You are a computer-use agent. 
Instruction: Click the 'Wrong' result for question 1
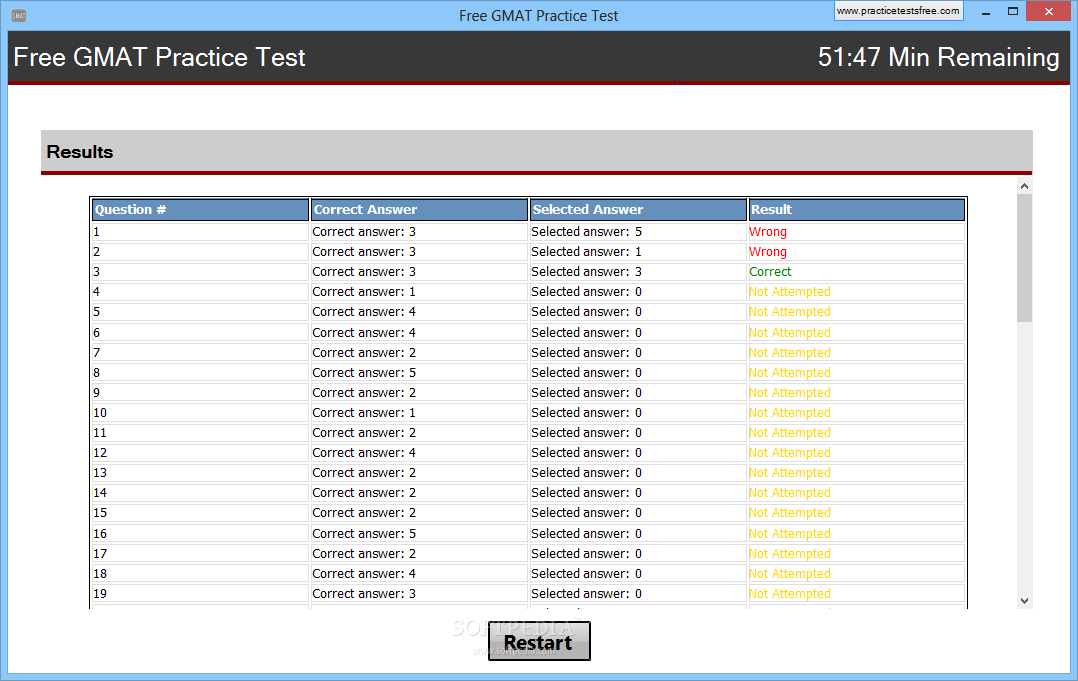pos(768,232)
